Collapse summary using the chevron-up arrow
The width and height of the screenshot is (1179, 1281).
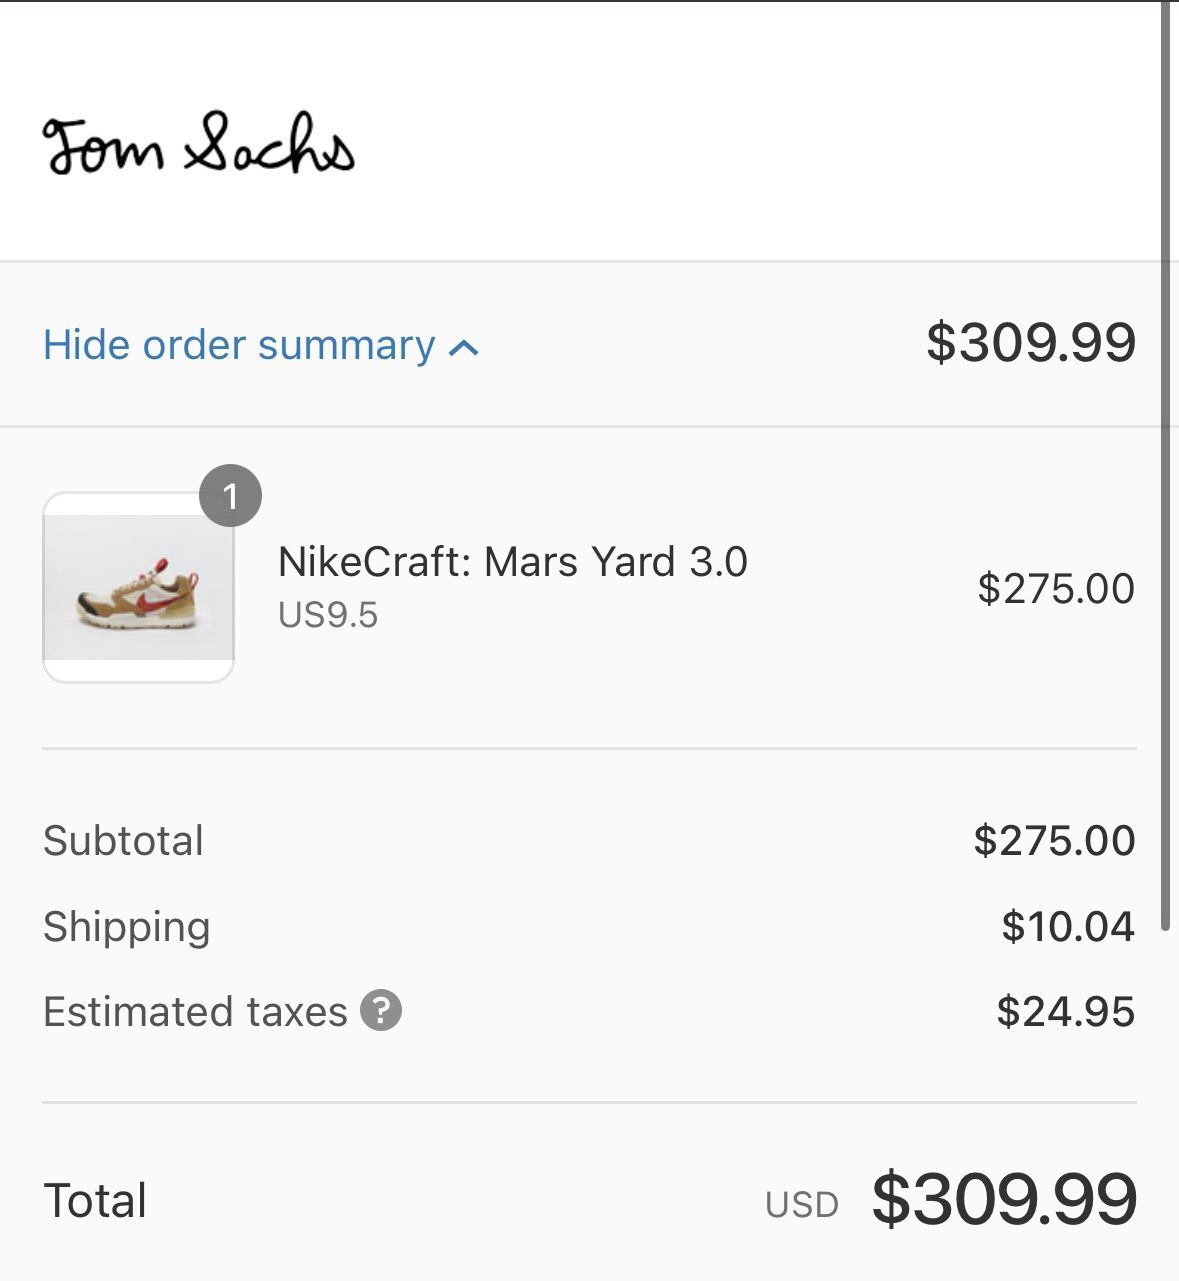pos(464,348)
